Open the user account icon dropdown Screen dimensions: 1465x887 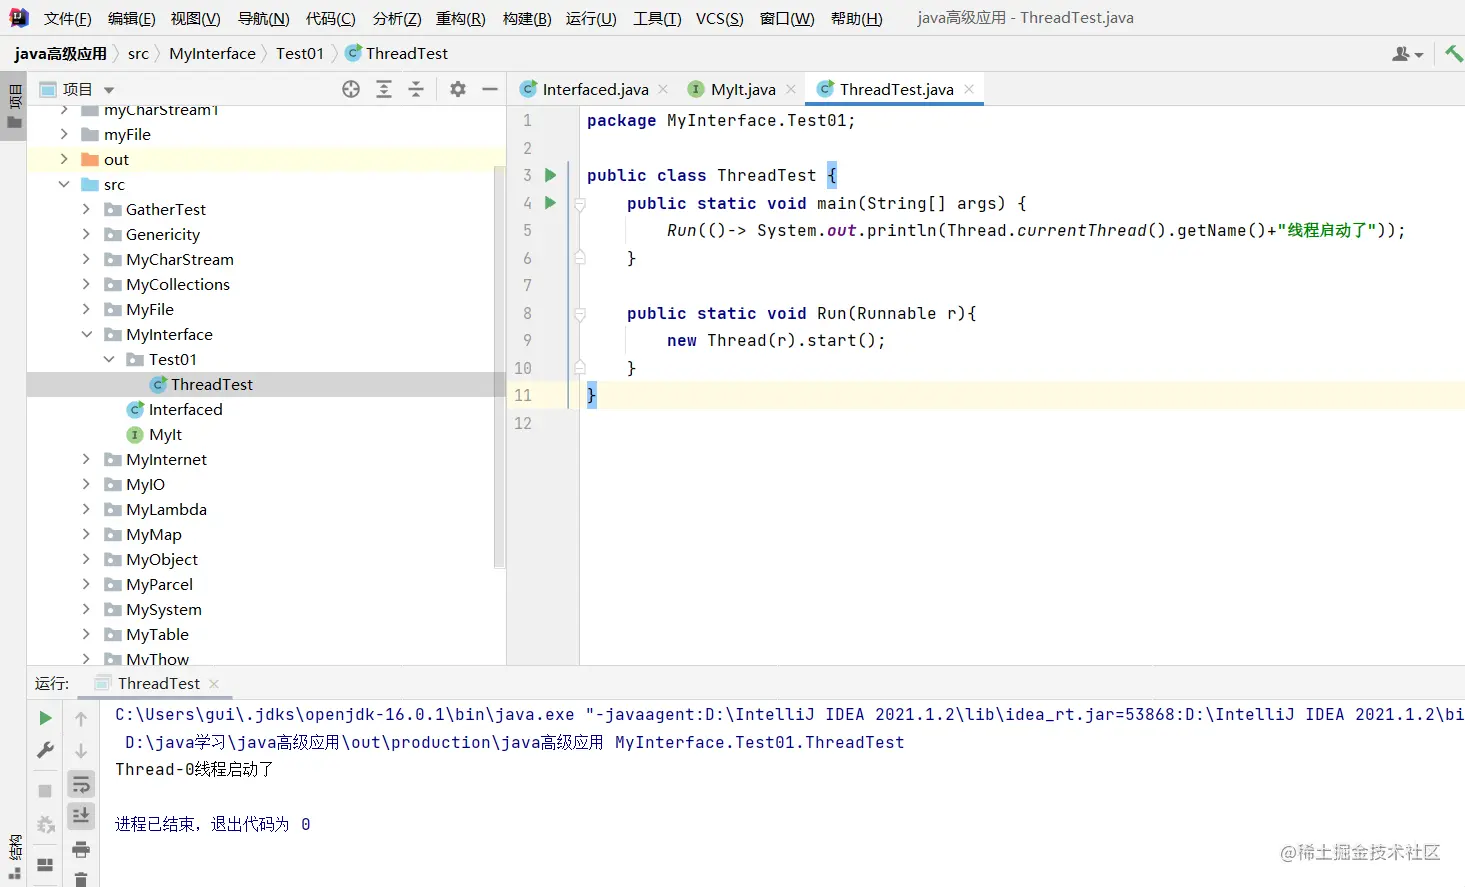[x=1407, y=54]
